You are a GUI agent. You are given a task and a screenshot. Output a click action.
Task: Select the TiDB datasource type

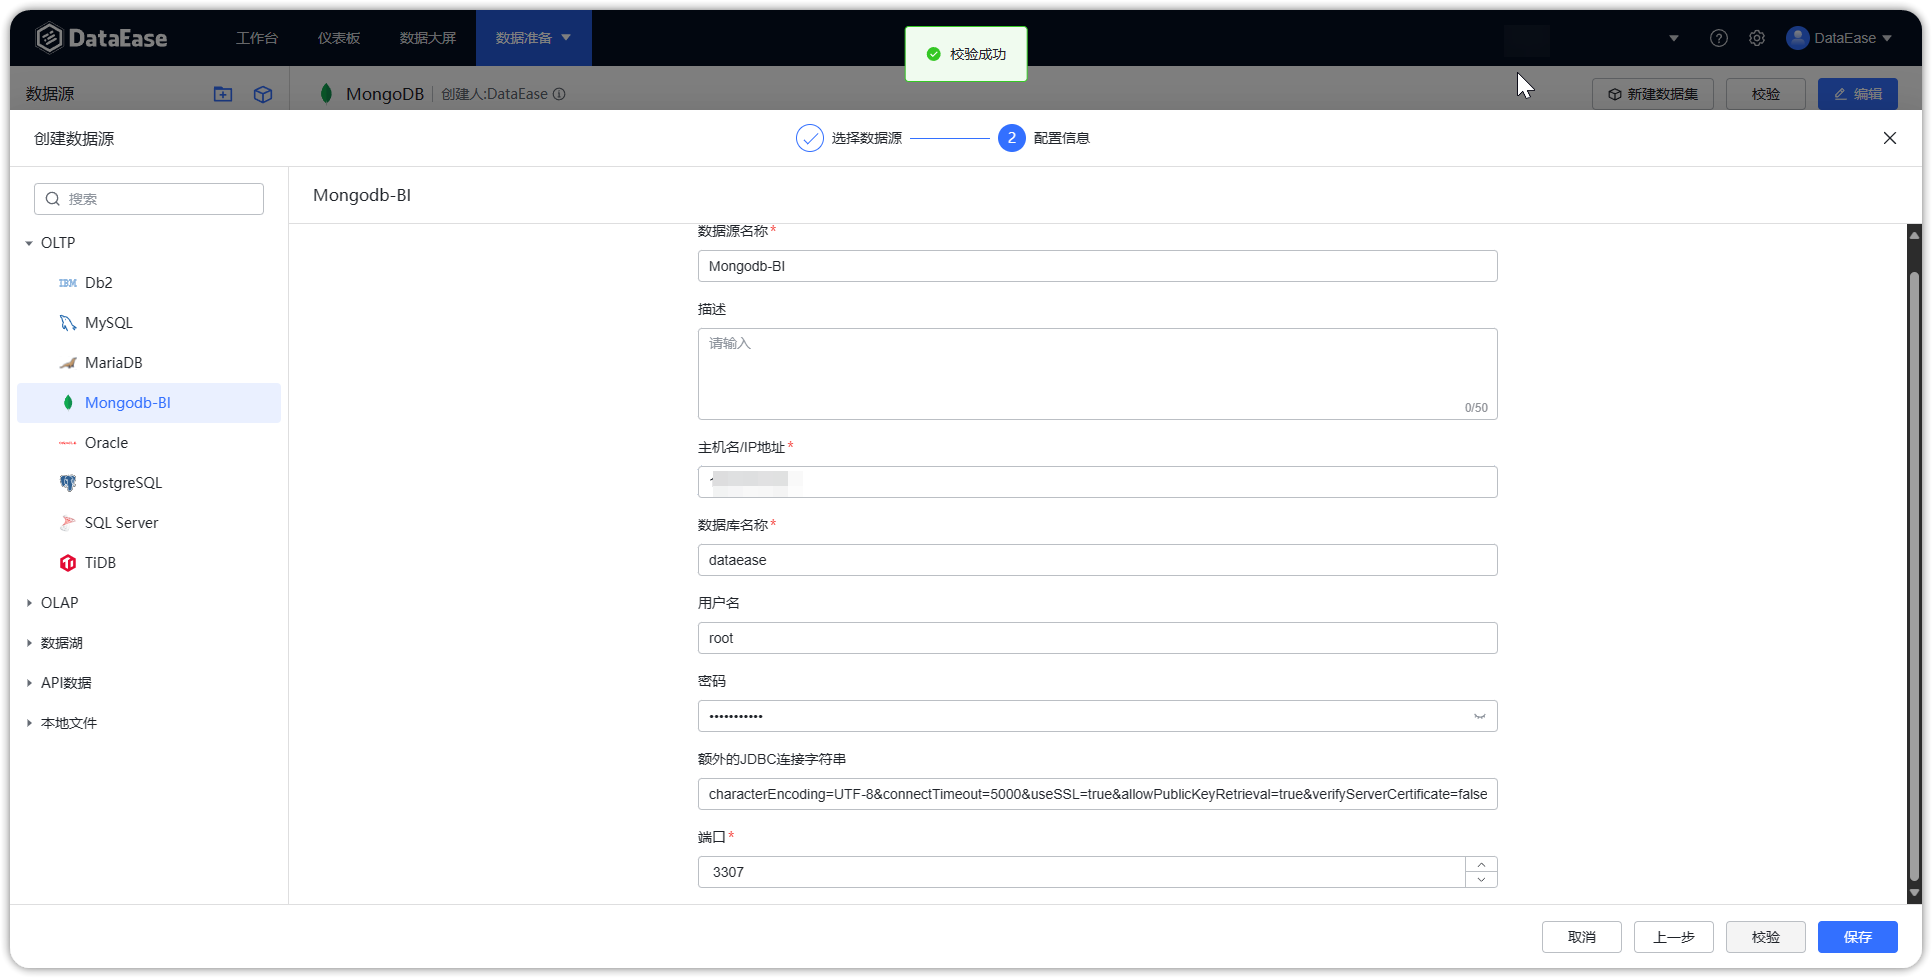click(x=100, y=562)
